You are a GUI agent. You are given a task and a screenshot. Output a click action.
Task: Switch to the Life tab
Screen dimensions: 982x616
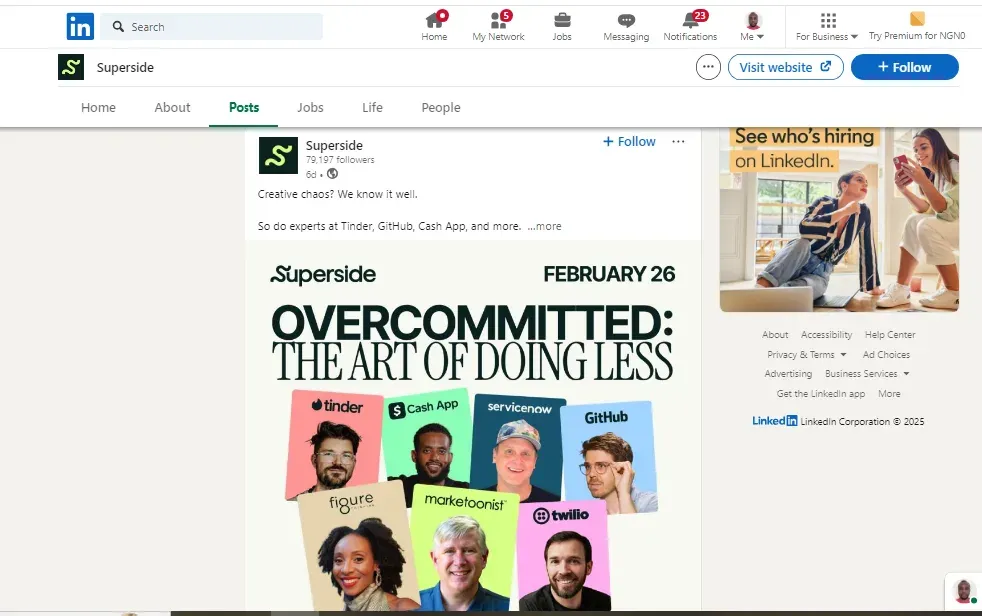click(x=372, y=107)
